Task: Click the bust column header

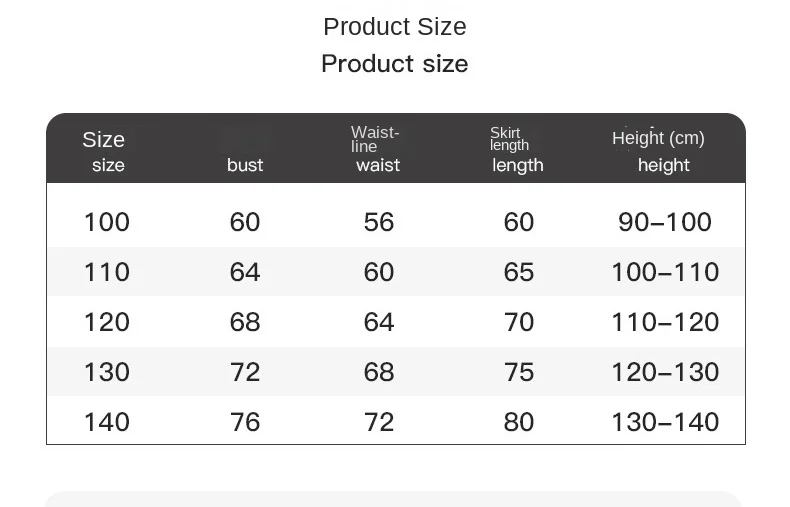Action: [x=245, y=165]
